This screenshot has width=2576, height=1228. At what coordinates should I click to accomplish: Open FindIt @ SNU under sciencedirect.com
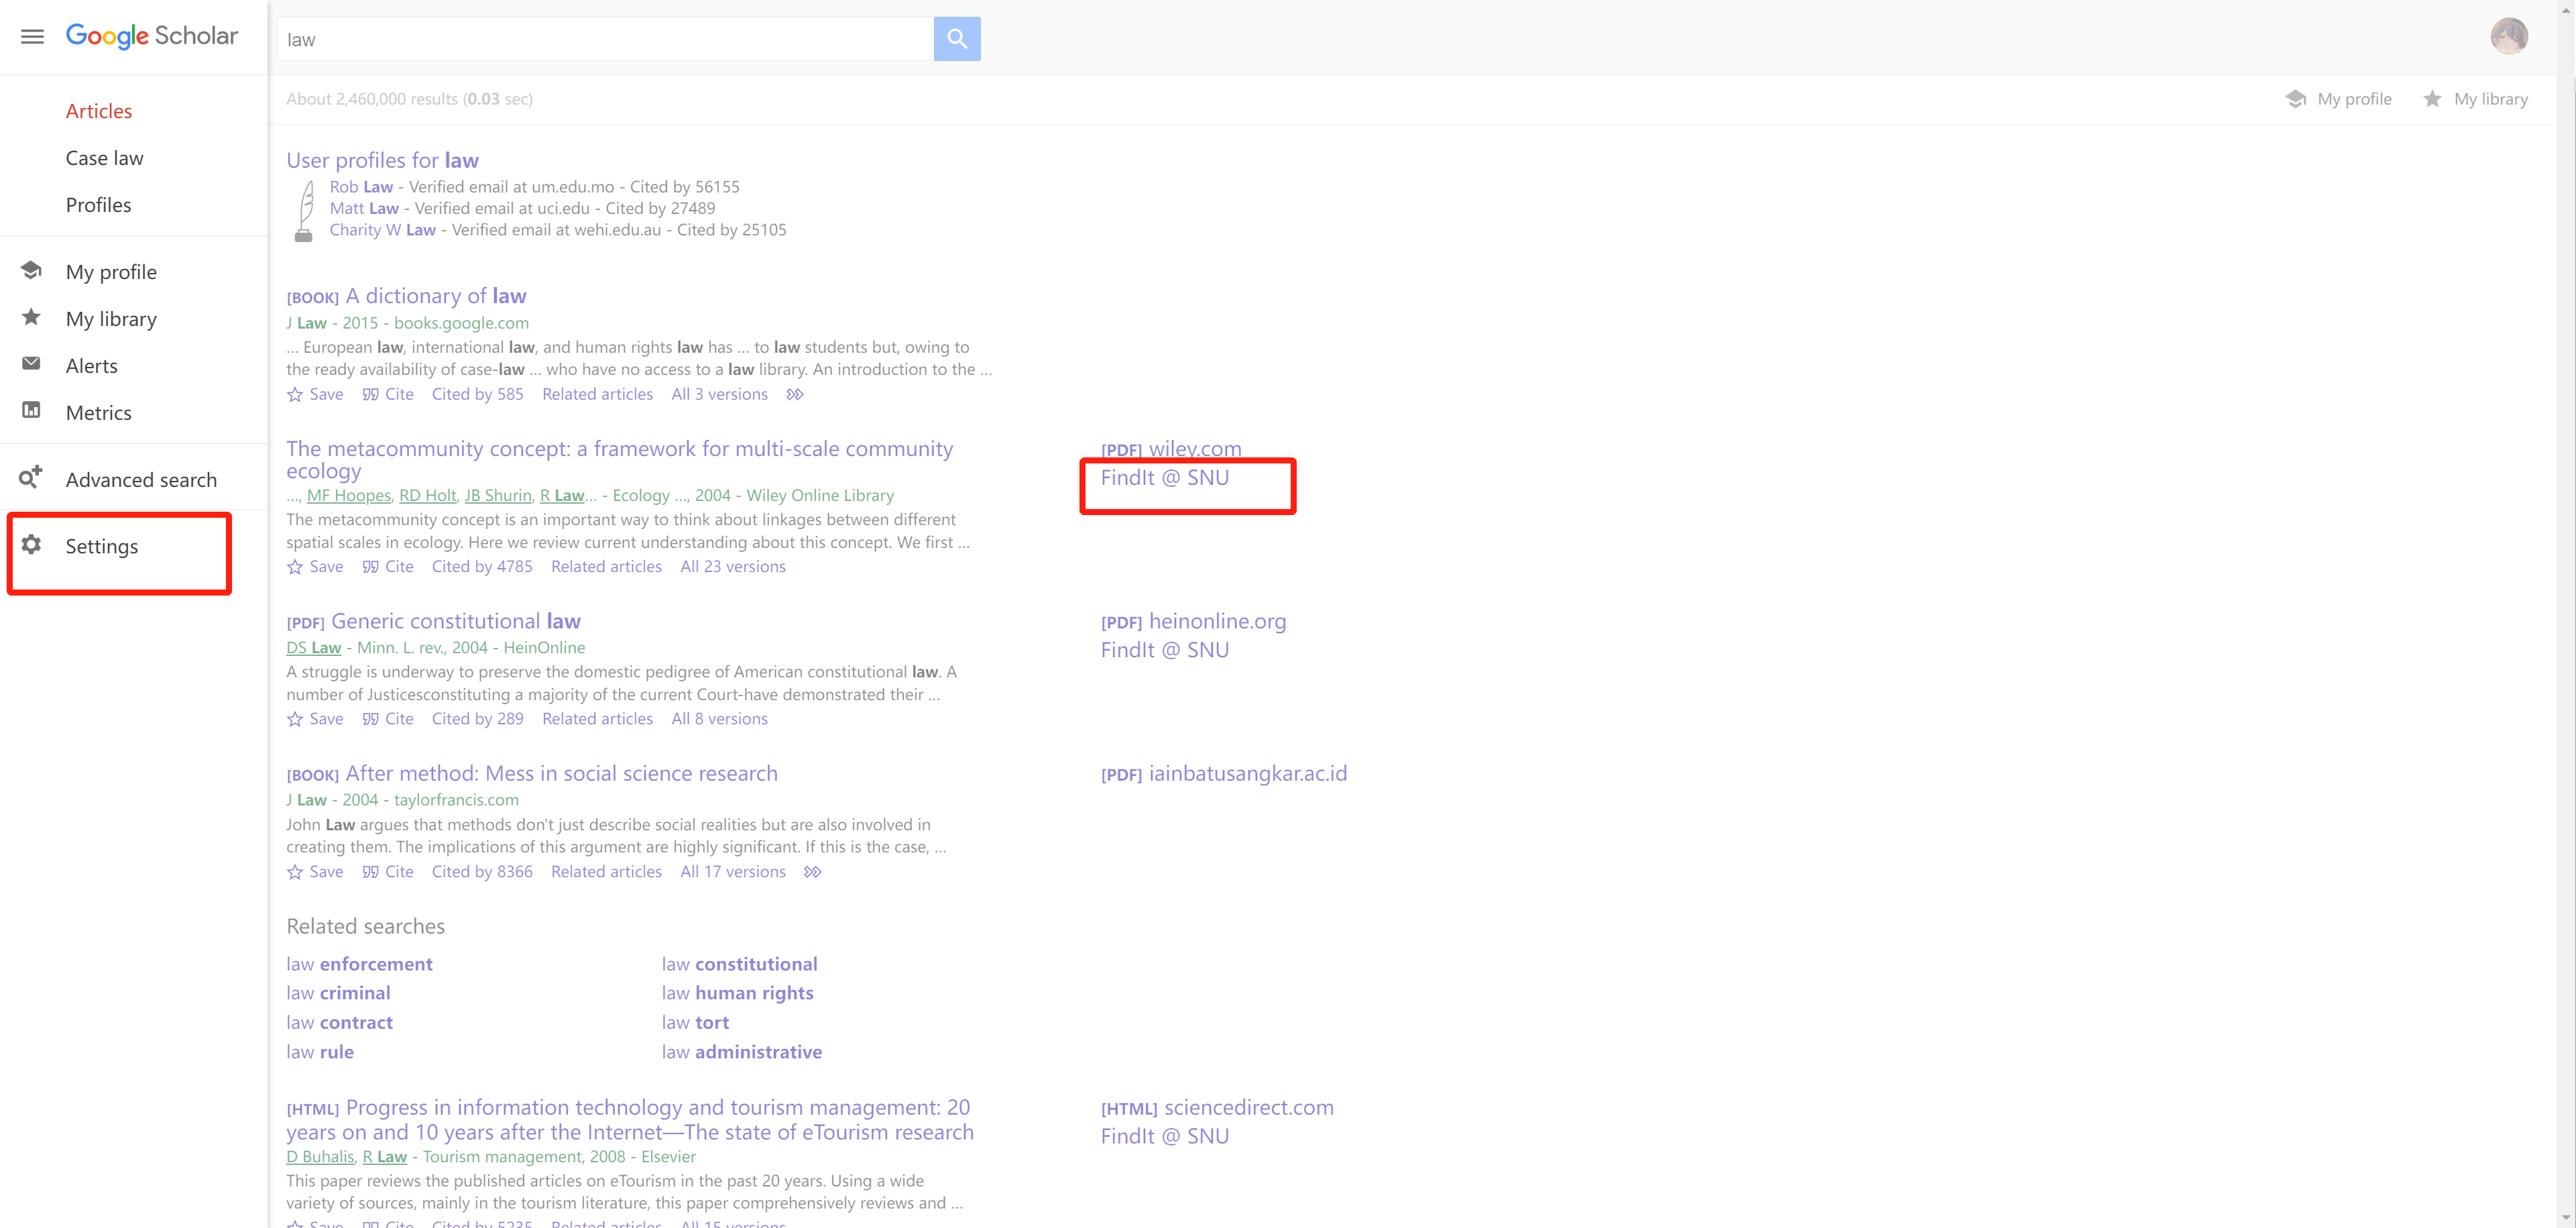[1165, 1136]
